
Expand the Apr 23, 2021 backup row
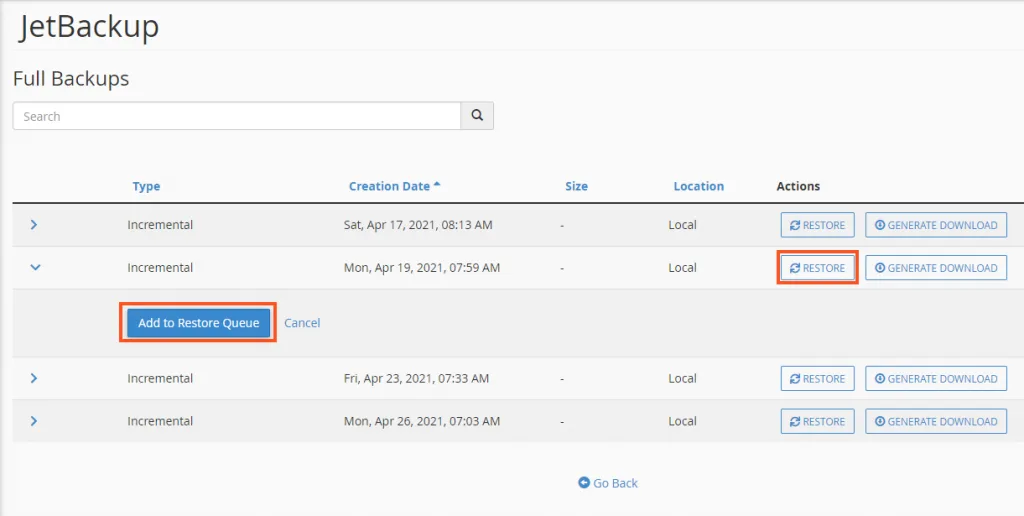(x=34, y=379)
